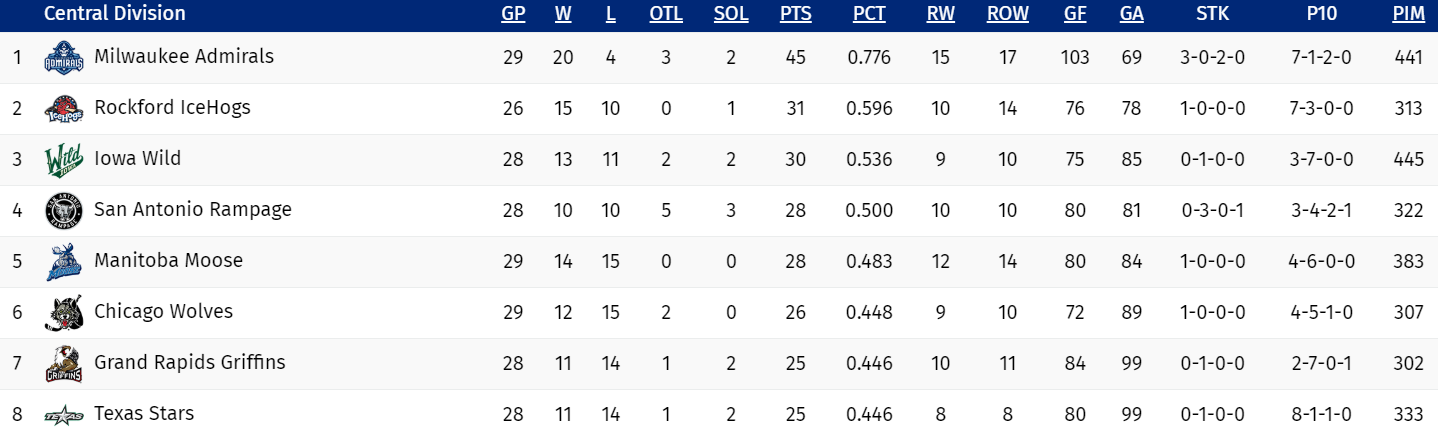The width and height of the screenshot is (1438, 435).
Task: Sort by goals for (GF) header
Action: pyautogui.click(x=1075, y=14)
